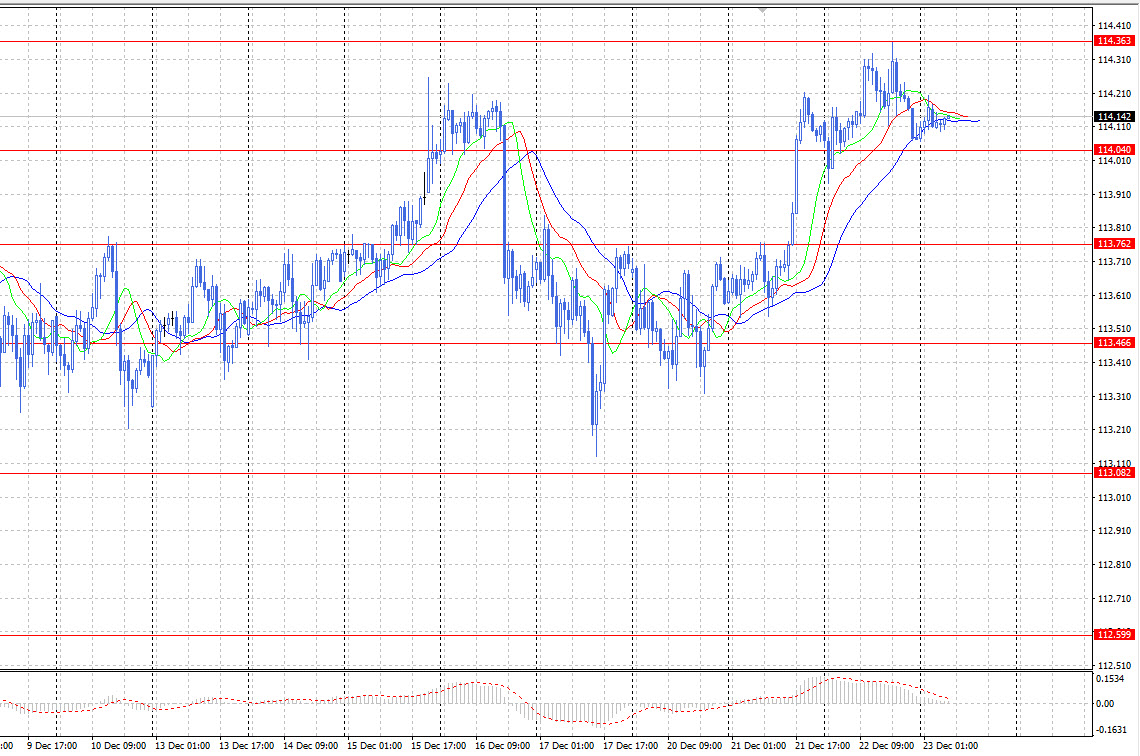Click the 21 Dec 17:00 time label
This screenshot has height=756, width=1140.
click(x=822, y=746)
